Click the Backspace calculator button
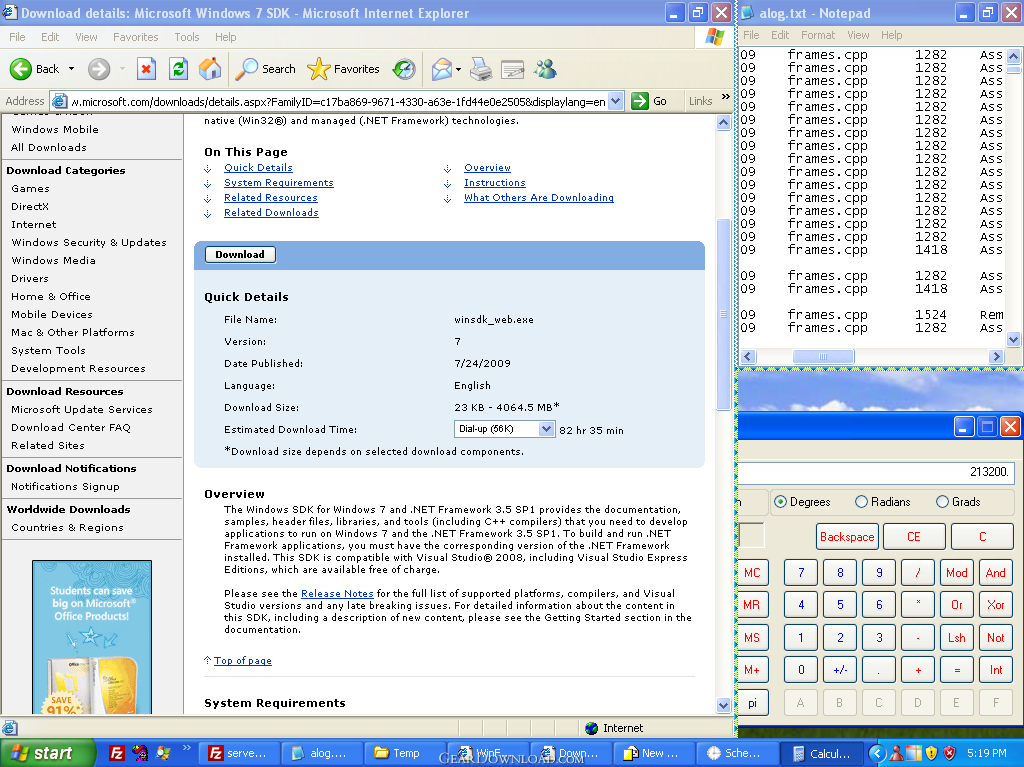Image resolution: width=1024 pixels, height=767 pixels. 847,537
